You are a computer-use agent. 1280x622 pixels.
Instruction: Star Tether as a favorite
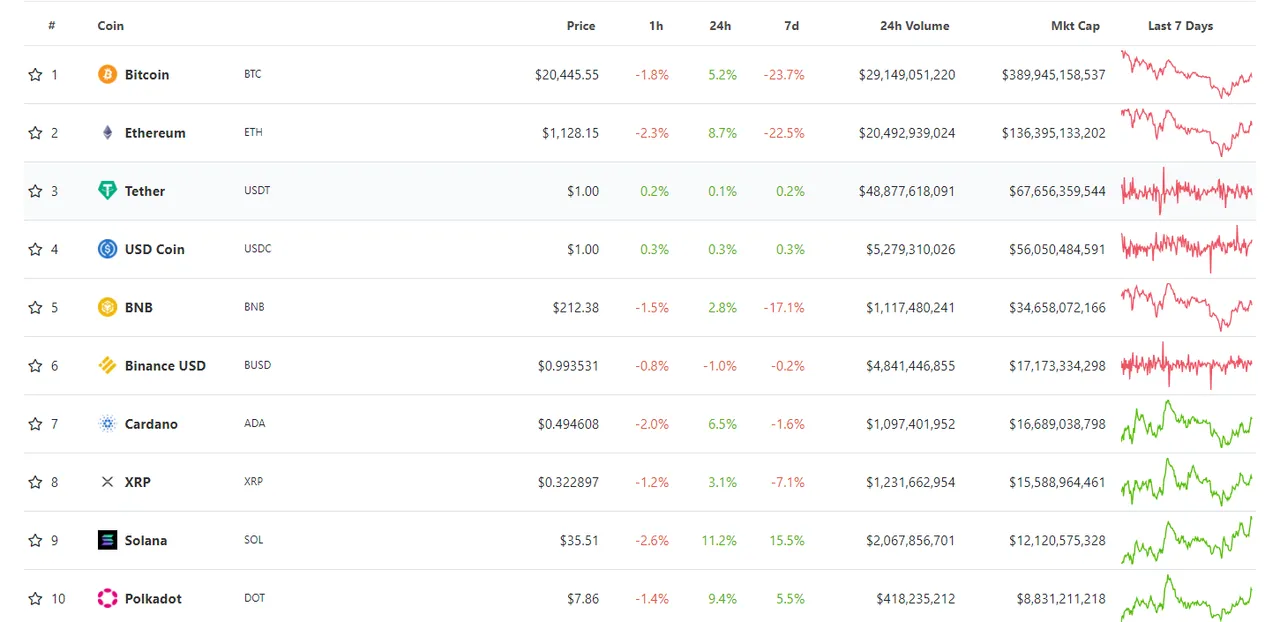click(x=35, y=190)
